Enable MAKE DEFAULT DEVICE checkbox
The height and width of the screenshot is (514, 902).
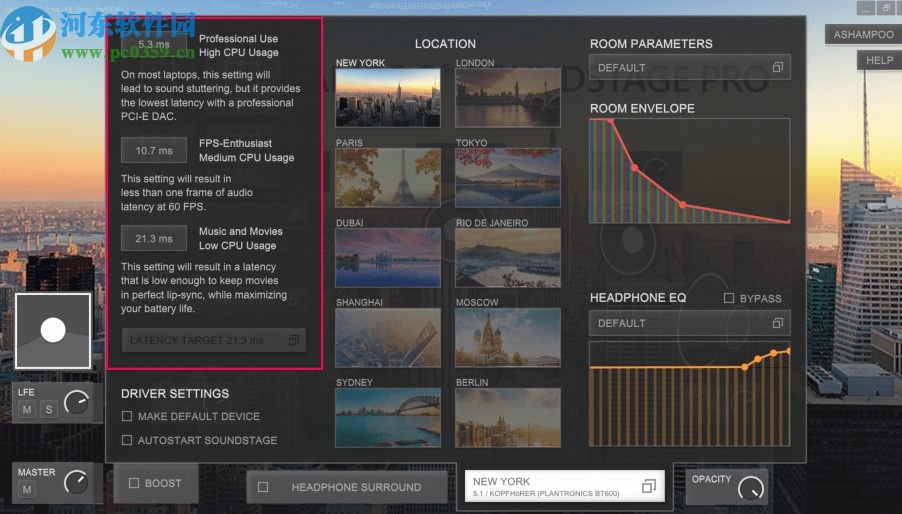pyautogui.click(x=127, y=416)
